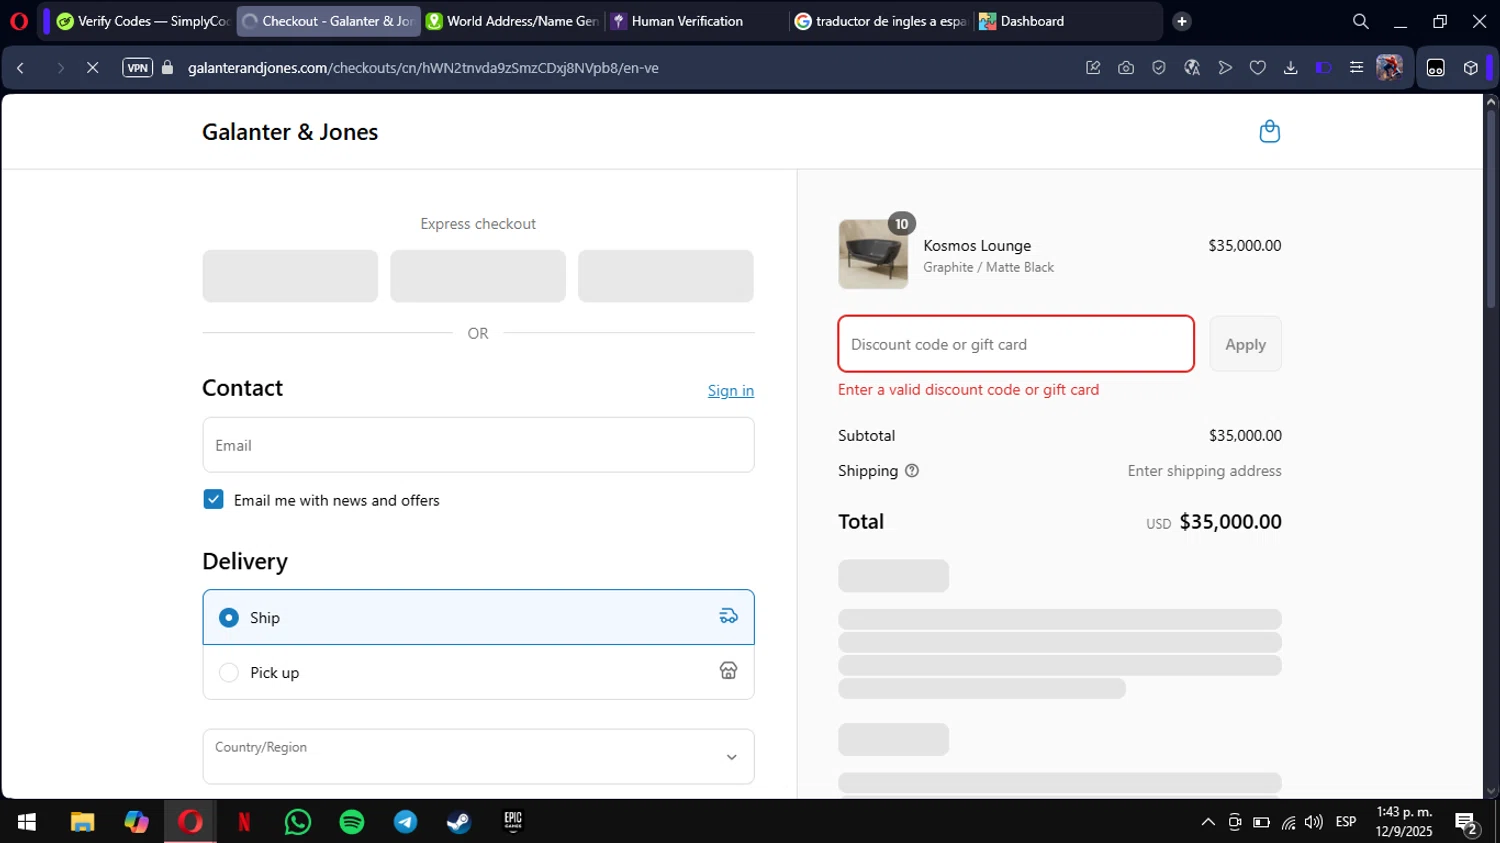Search tabs with the magnifier icon
The height and width of the screenshot is (843, 1500).
(x=1360, y=21)
